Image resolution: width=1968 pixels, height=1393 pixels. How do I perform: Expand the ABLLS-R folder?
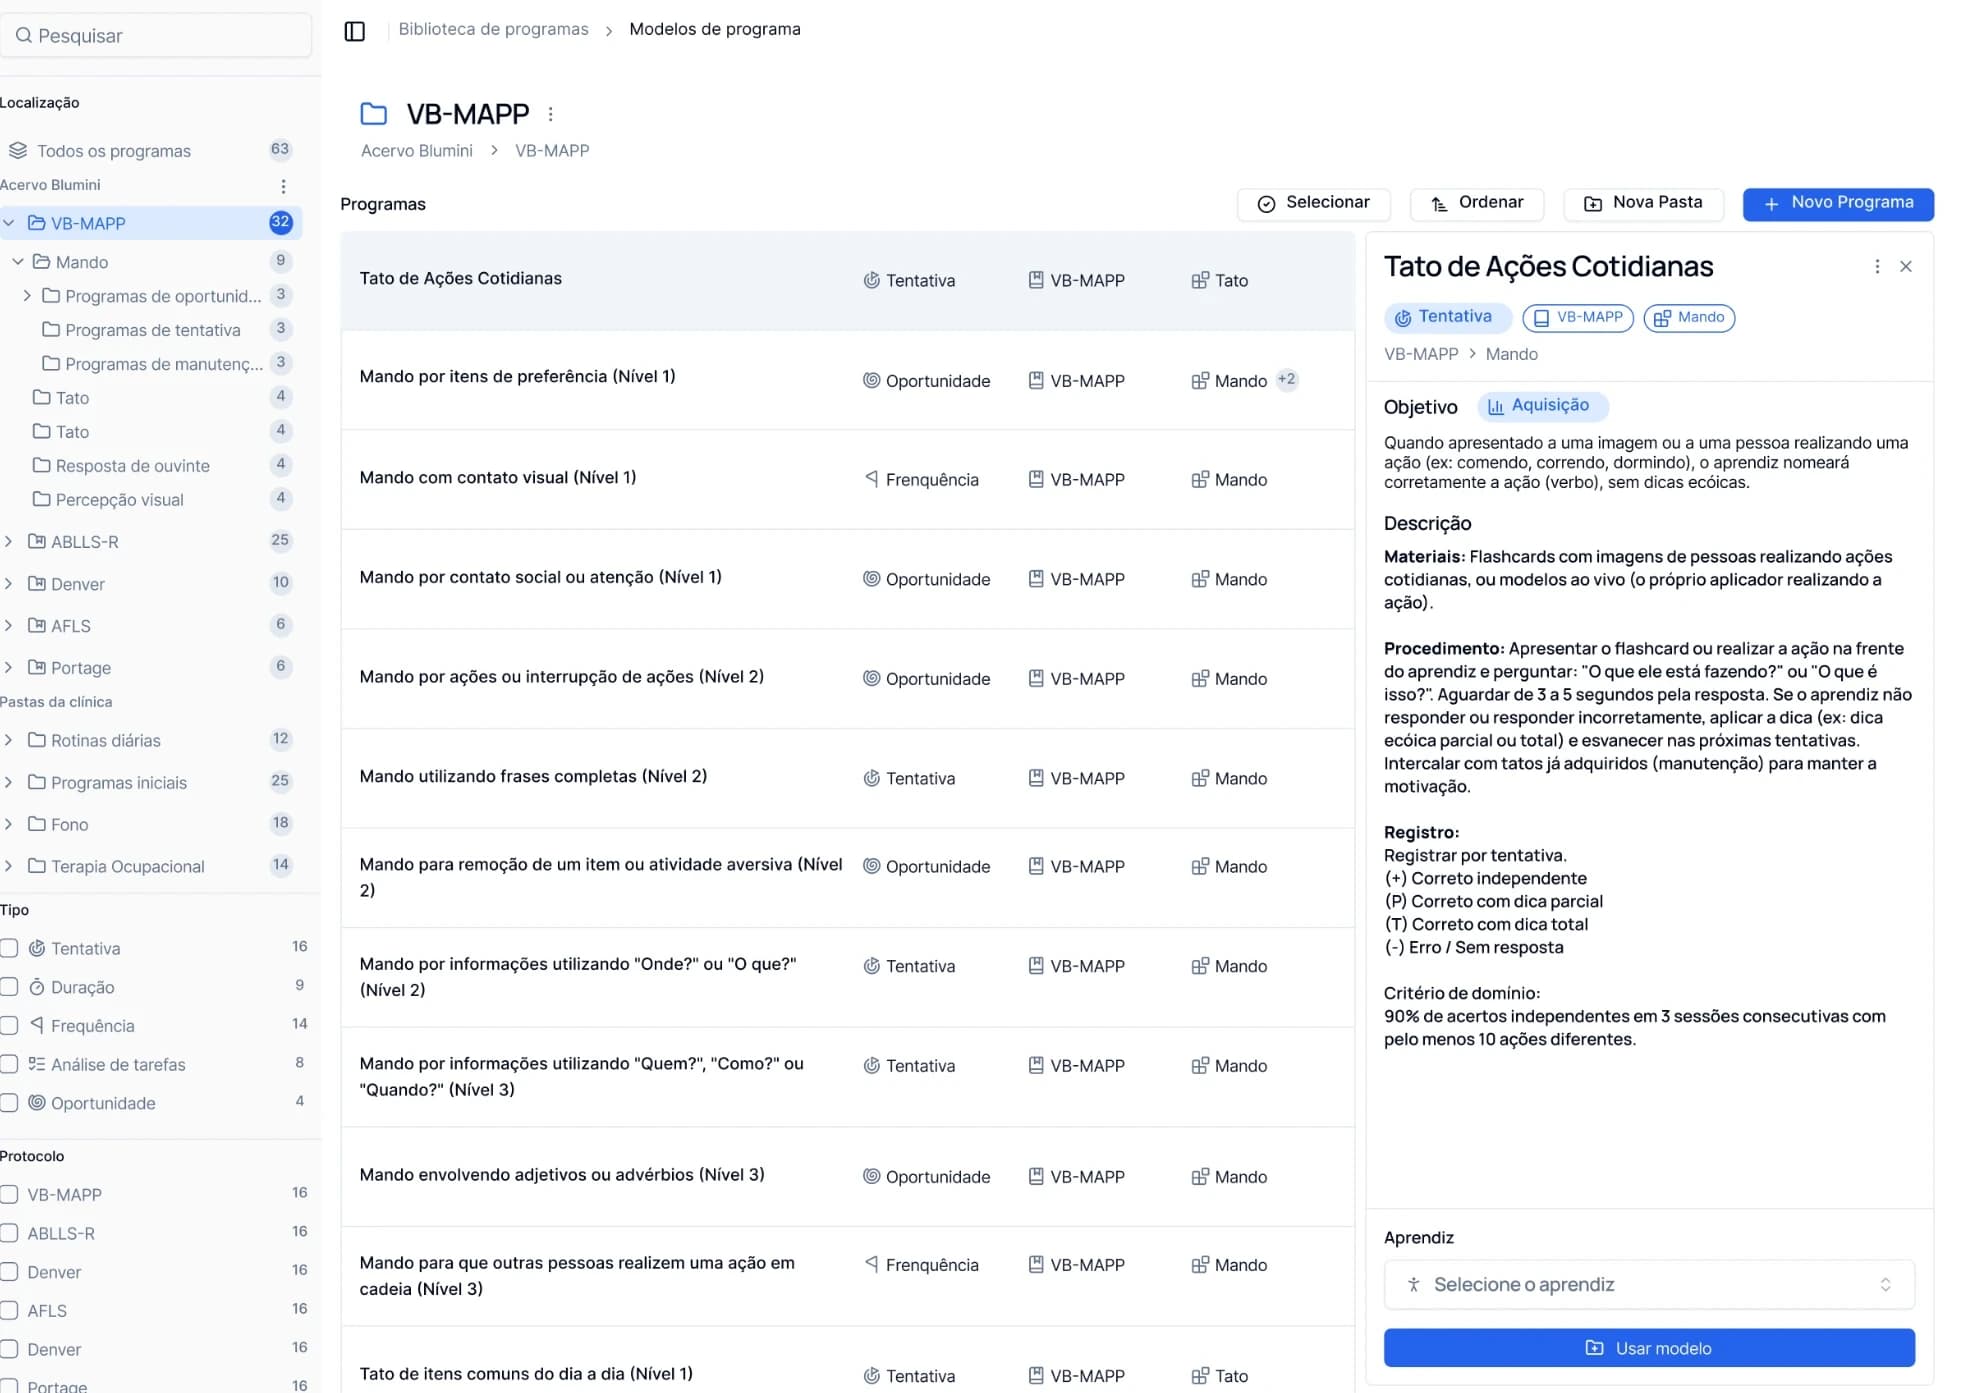pos(9,542)
